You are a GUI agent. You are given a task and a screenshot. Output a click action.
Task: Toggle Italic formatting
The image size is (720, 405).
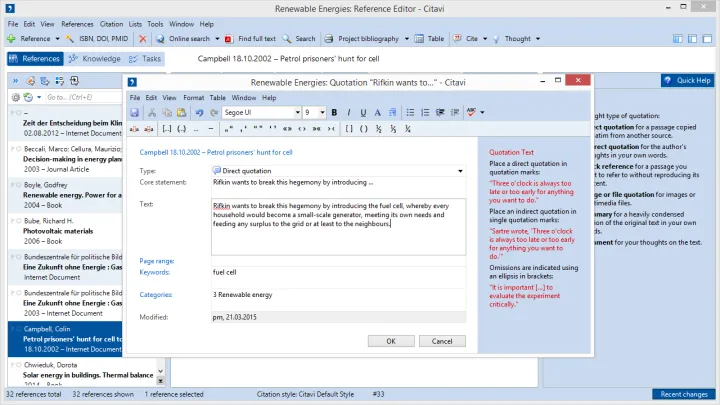349,112
